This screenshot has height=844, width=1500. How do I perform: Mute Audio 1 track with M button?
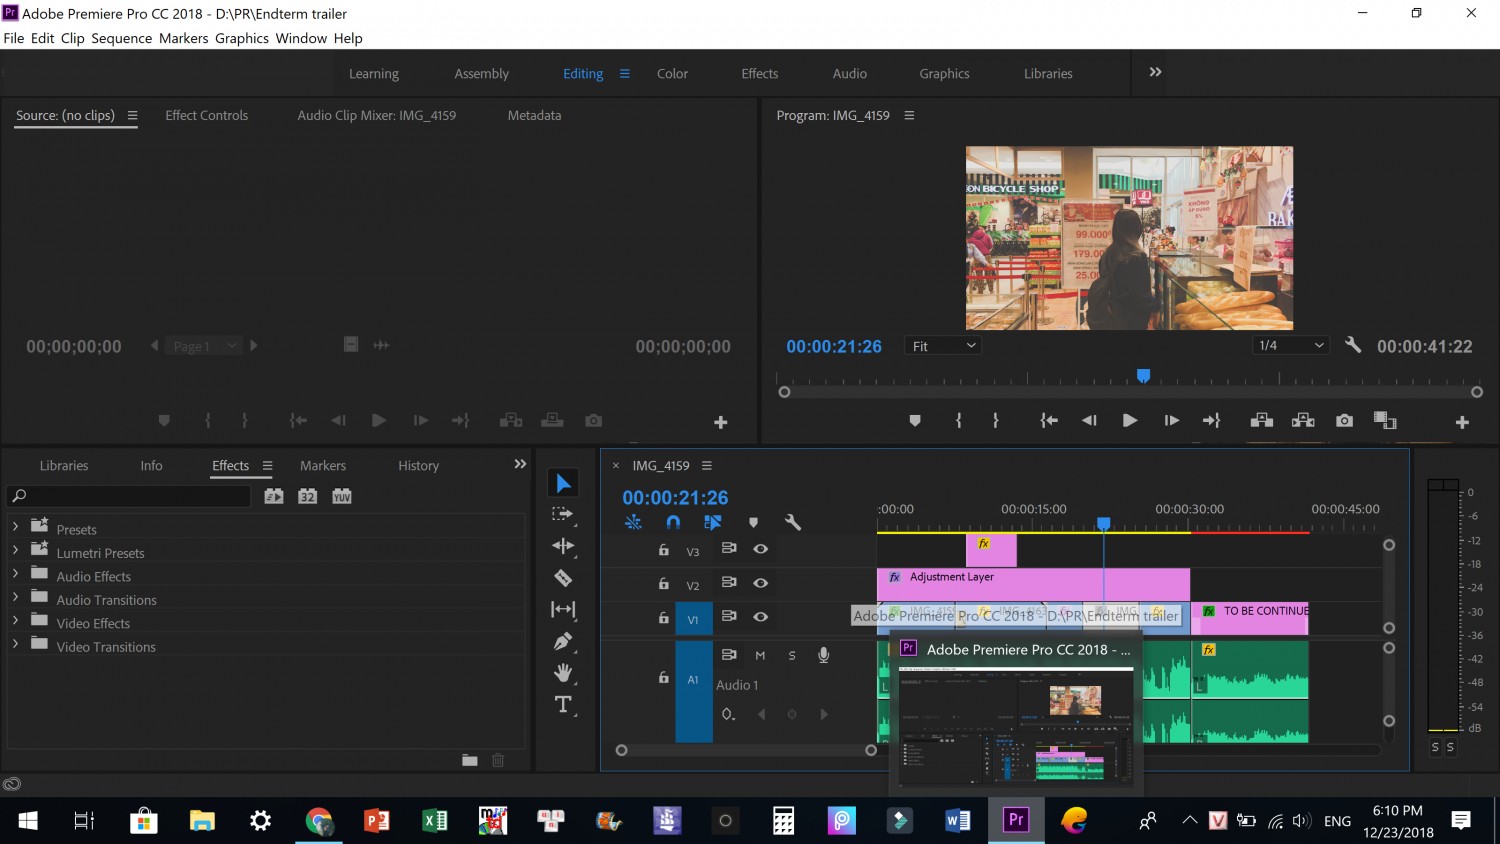pos(760,656)
